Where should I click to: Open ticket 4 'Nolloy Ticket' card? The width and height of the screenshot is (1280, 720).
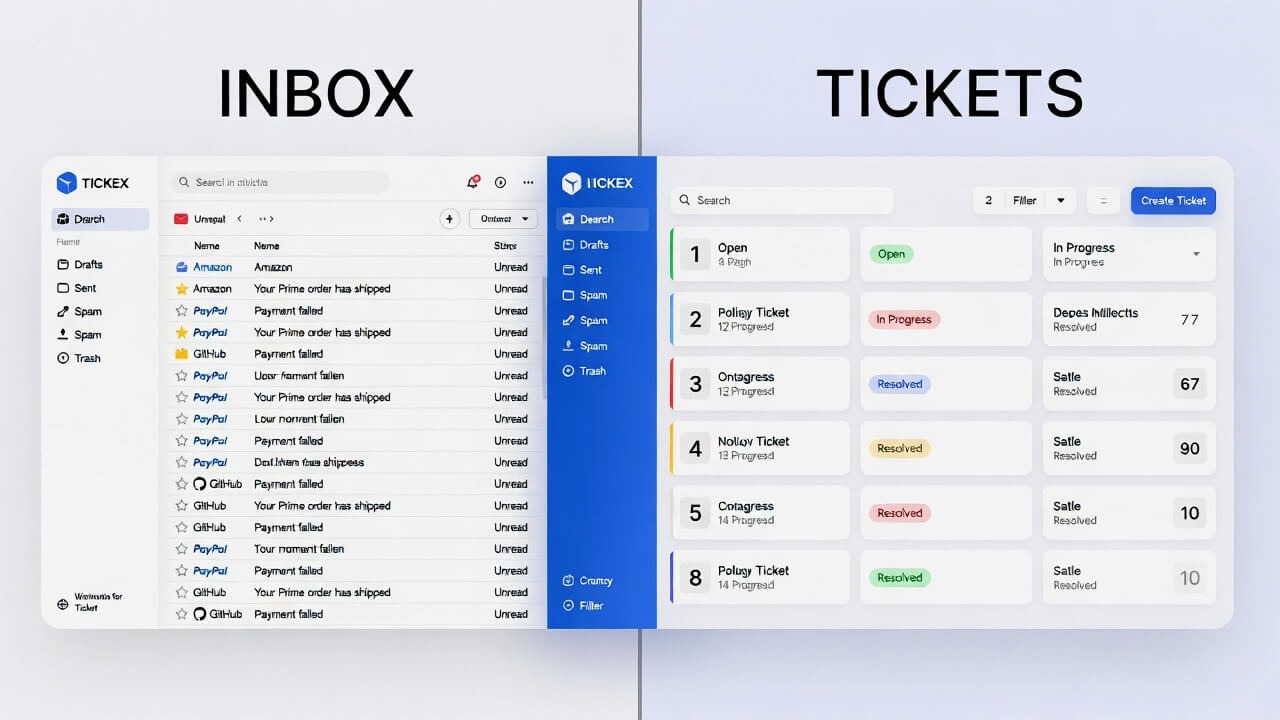tap(760, 448)
